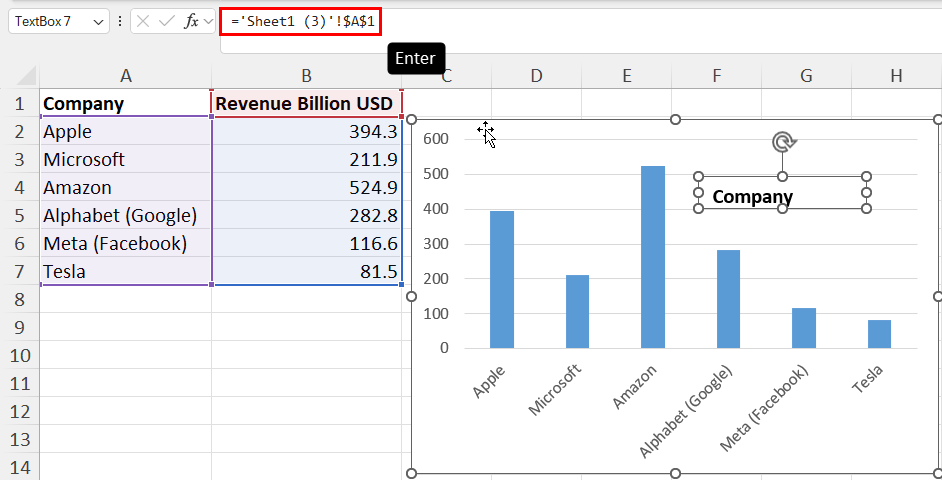Select column H header
The height and width of the screenshot is (480, 942).
click(896, 76)
